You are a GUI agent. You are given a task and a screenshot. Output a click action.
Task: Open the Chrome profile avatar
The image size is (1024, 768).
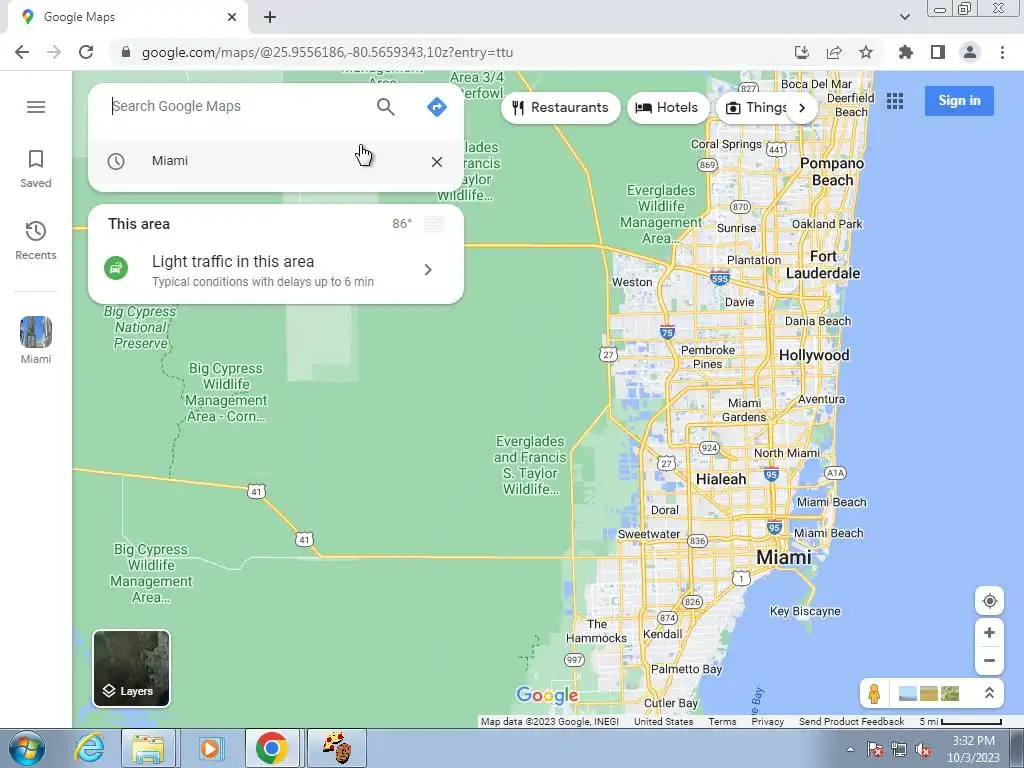[970, 52]
